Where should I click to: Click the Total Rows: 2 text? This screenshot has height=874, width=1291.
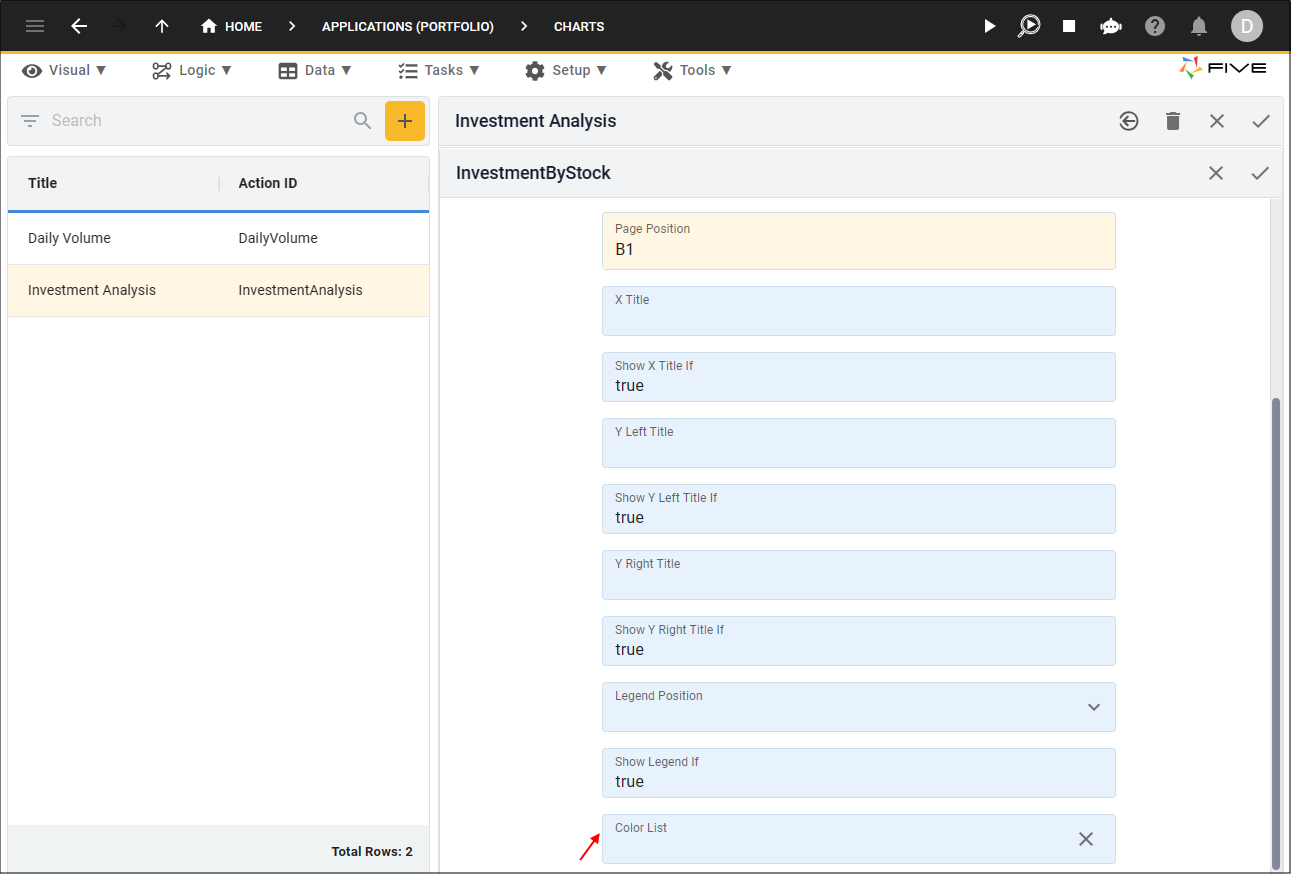(x=372, y=852)
